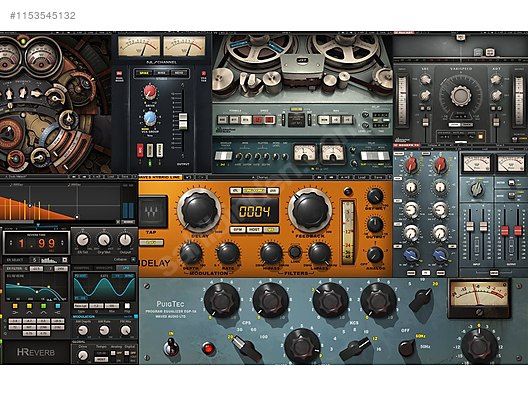The width and height of the screenshot is (528, 396).
Task: Click the H-Reverb logo
Action: [x=36, y=353]
